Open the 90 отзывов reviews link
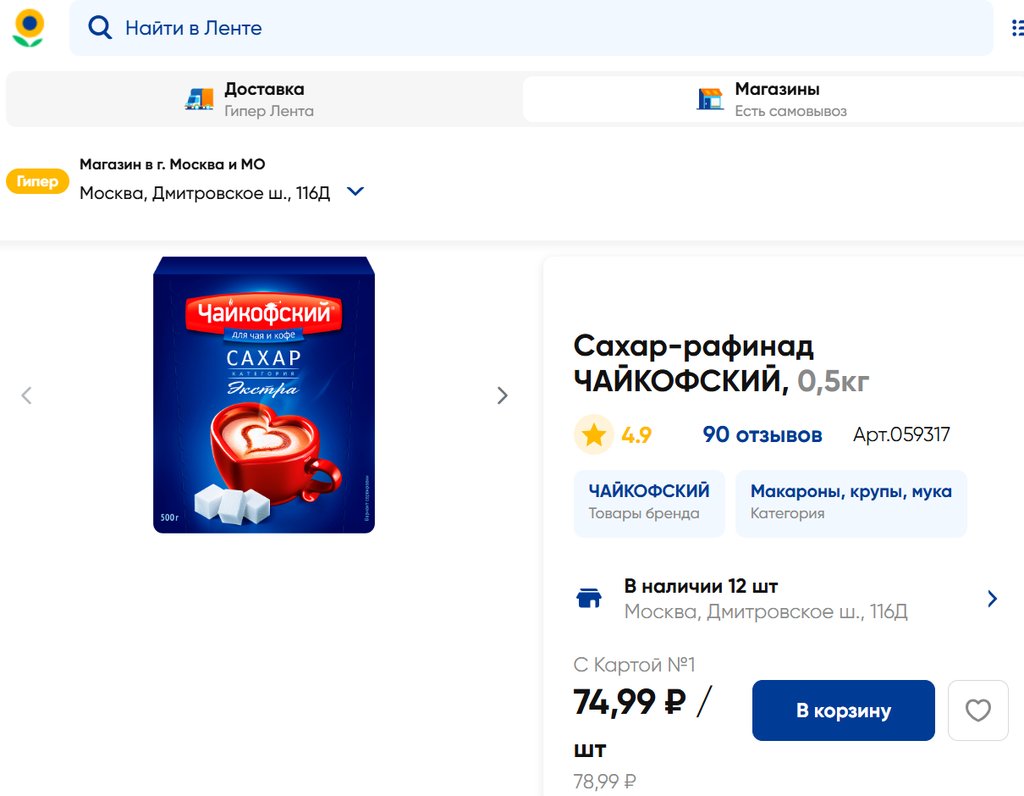The image size is (1024, 796). [762, 435]
